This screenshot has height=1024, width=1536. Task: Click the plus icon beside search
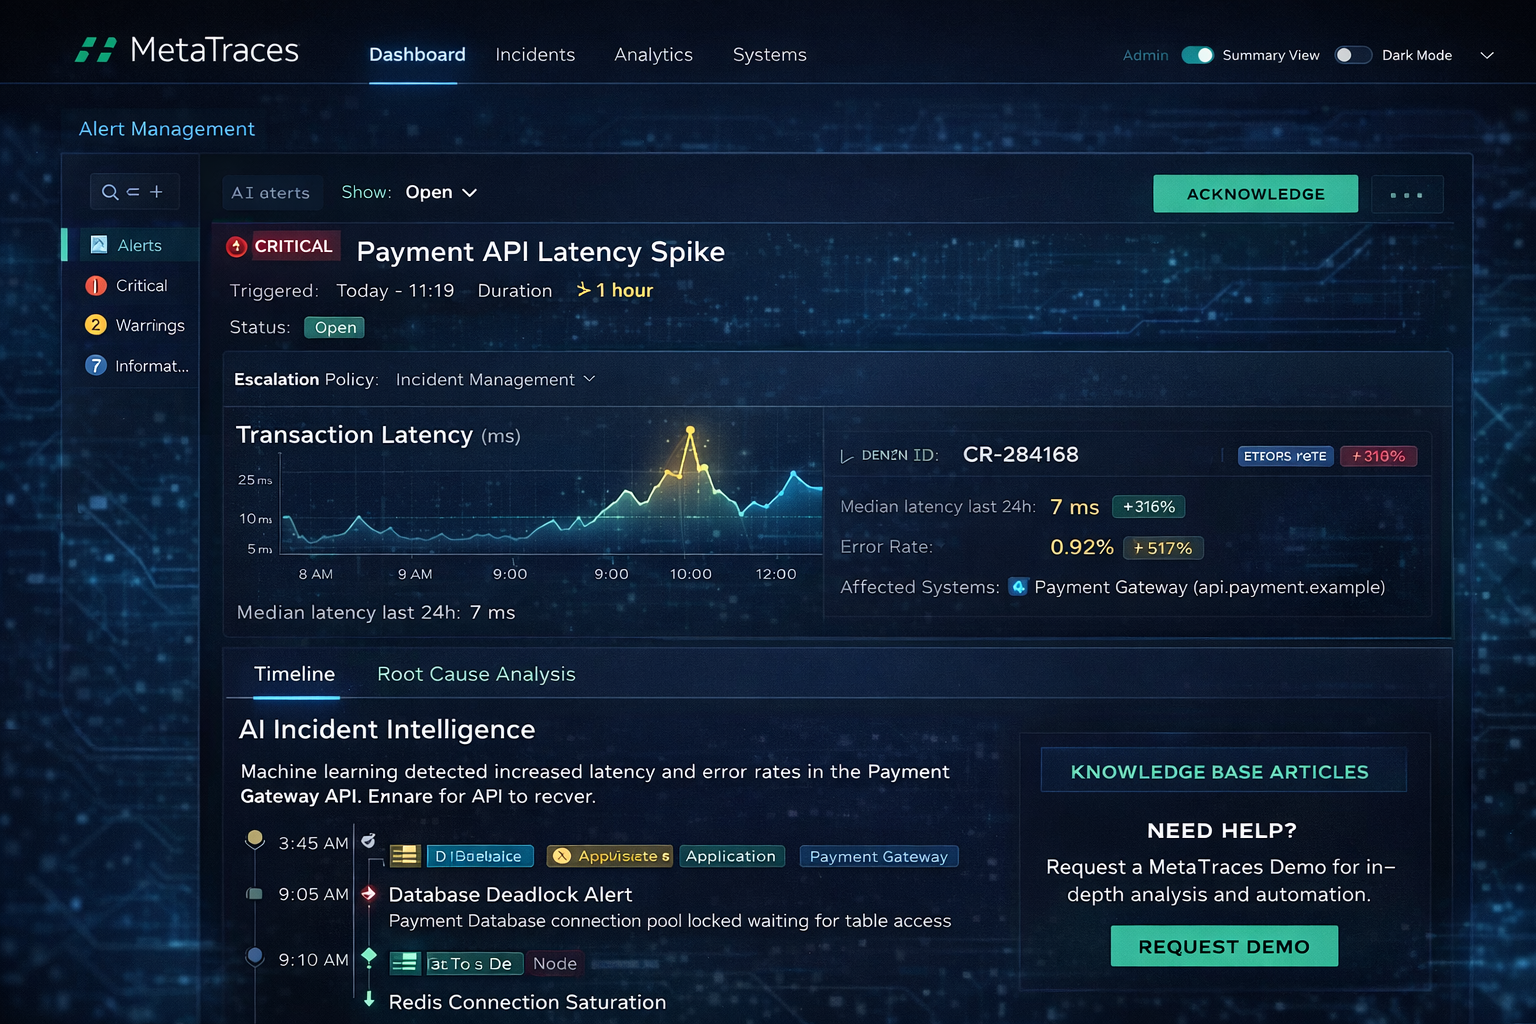point(156,191)
